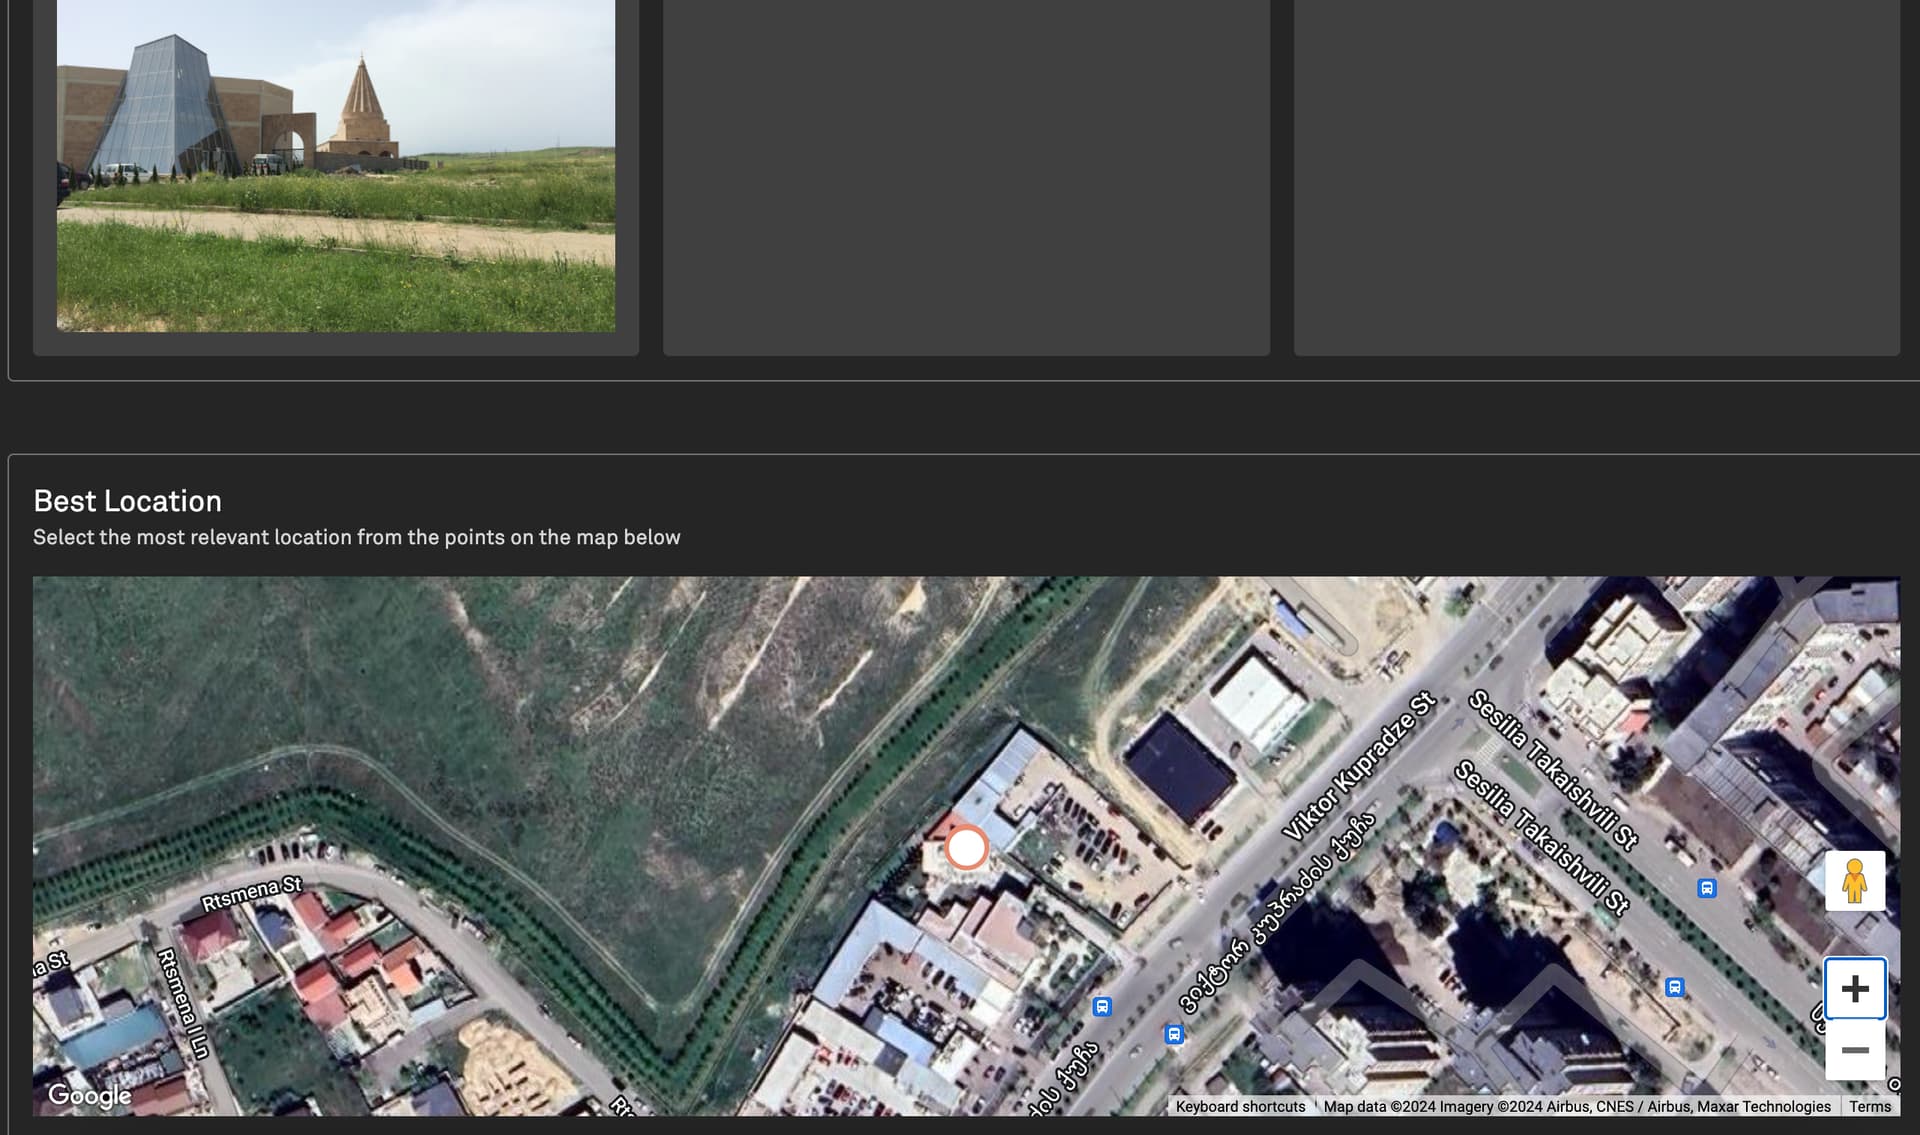
Task: Select bus stop icon on Viktor Kupradze St roadway
Action: click(x=1175, y=1035)
